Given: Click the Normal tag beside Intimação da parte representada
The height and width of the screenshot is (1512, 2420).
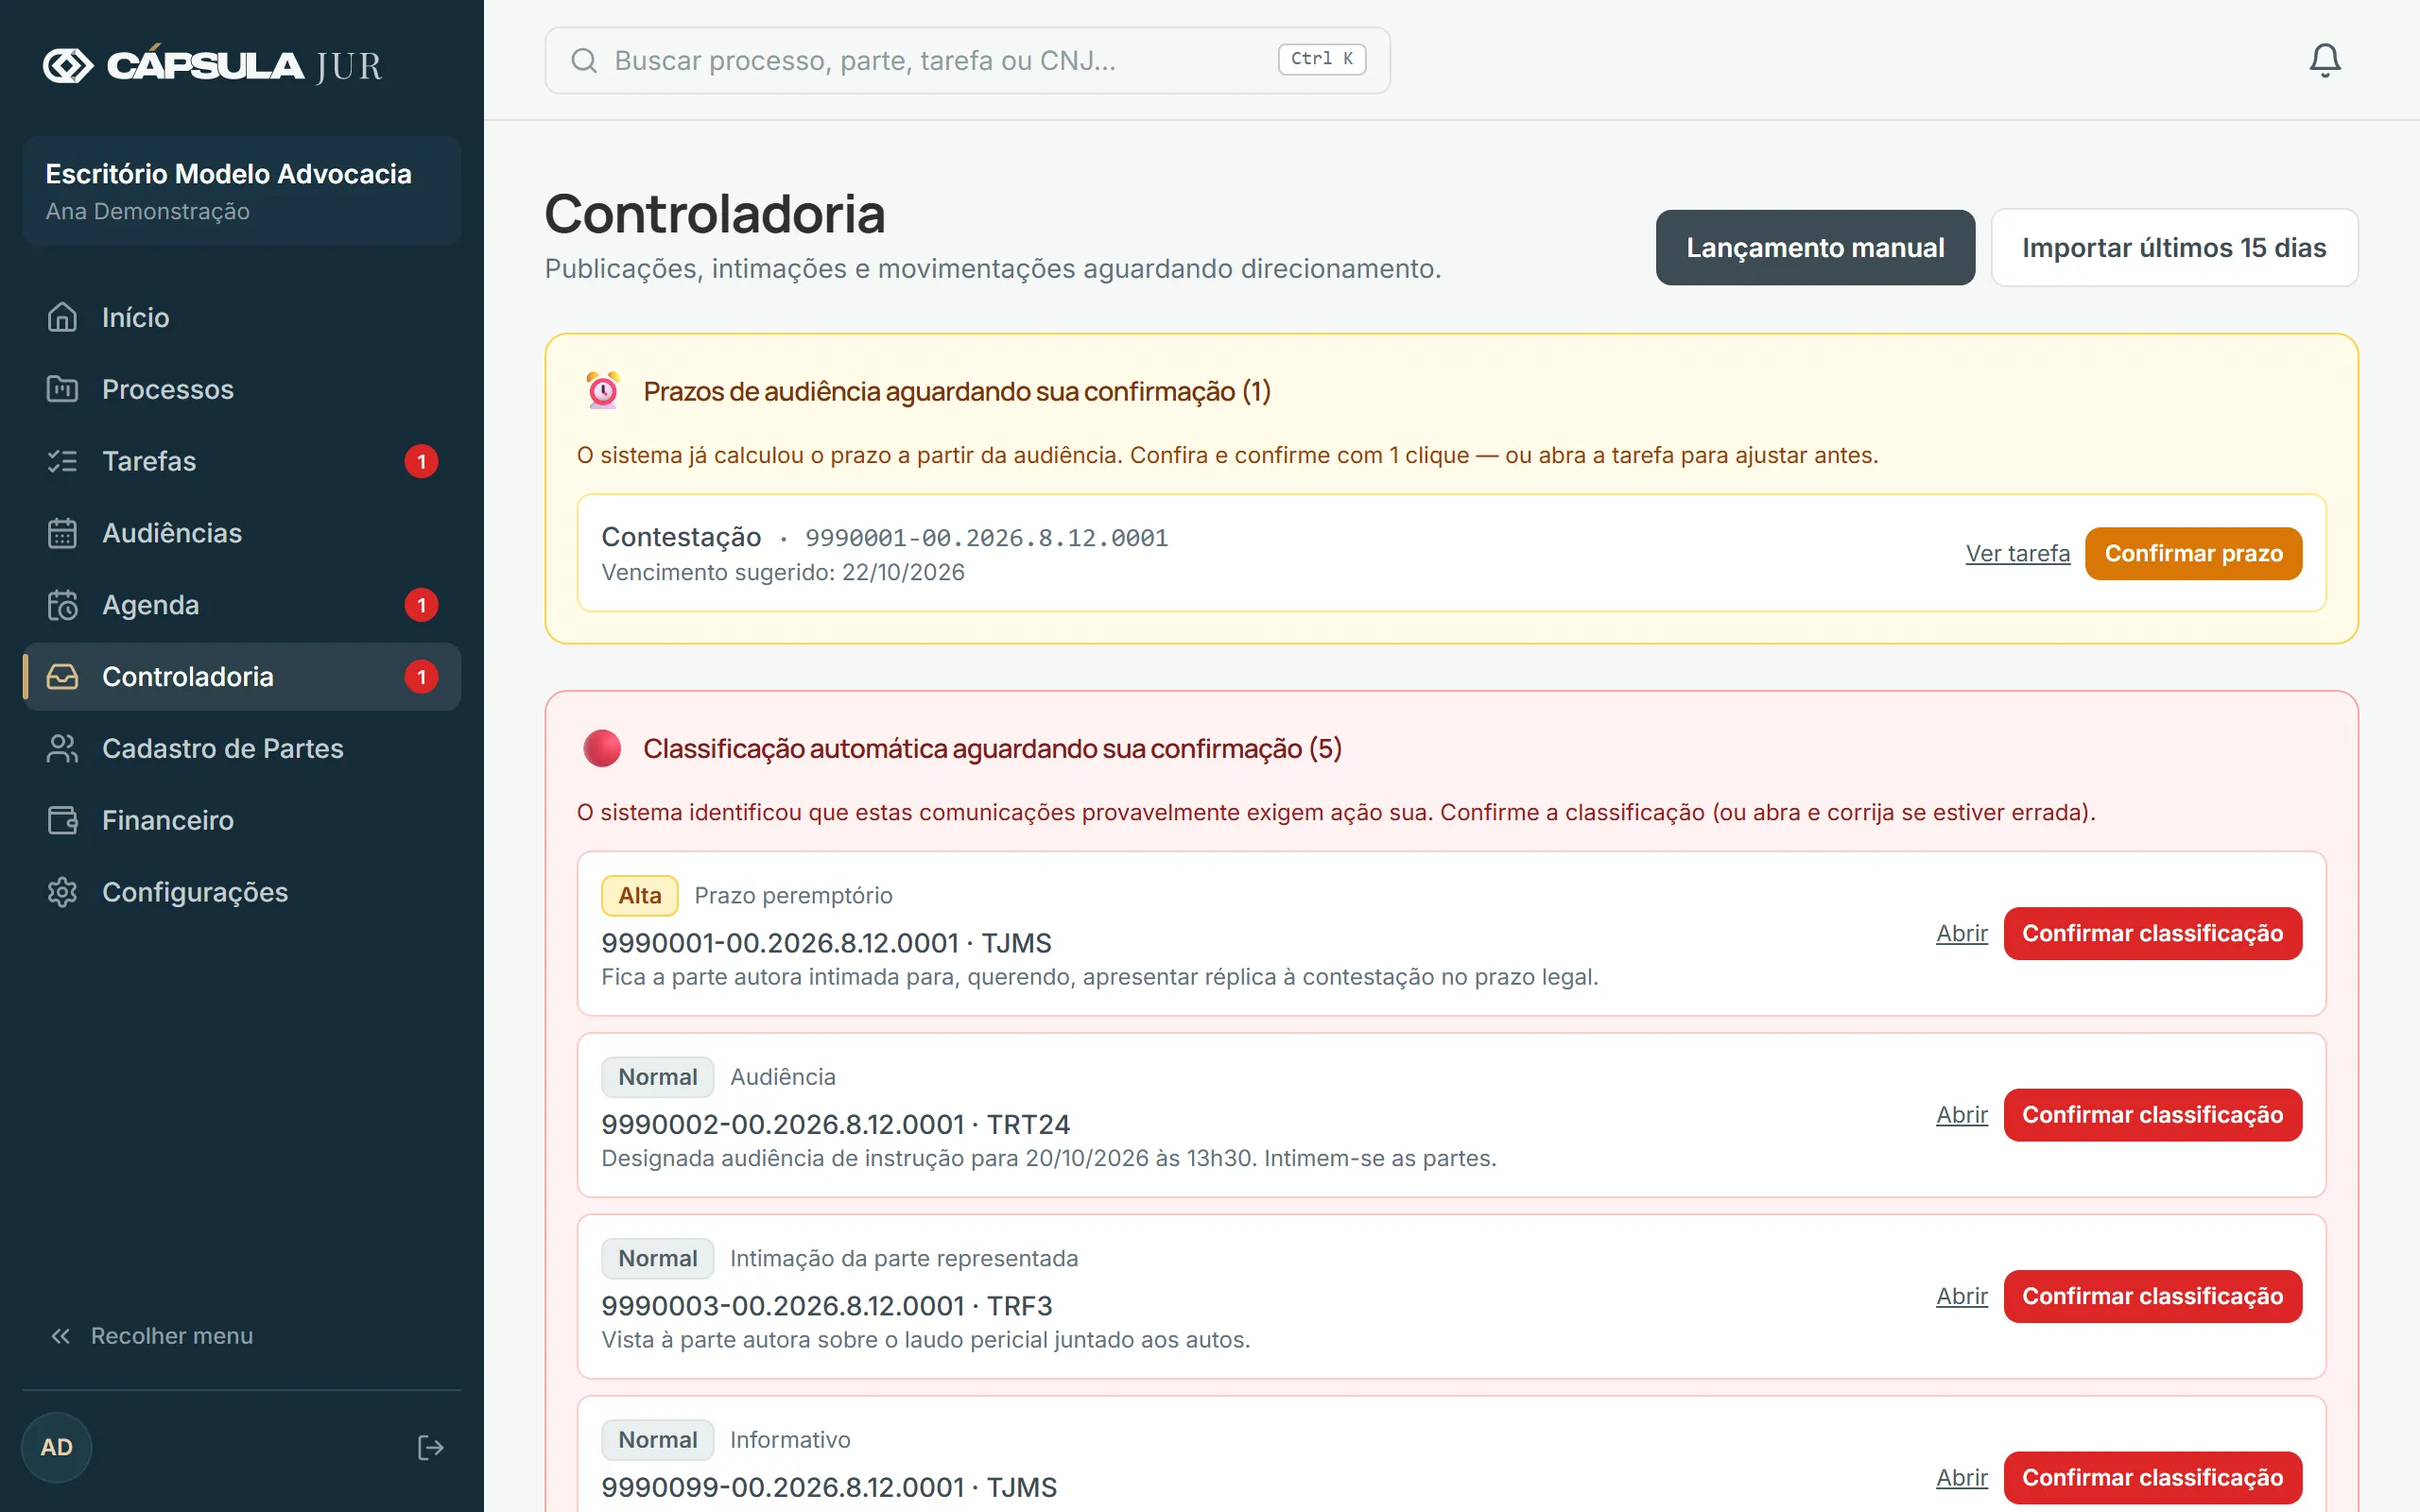Looking at the screenshot, I should tap(657, 1258).
